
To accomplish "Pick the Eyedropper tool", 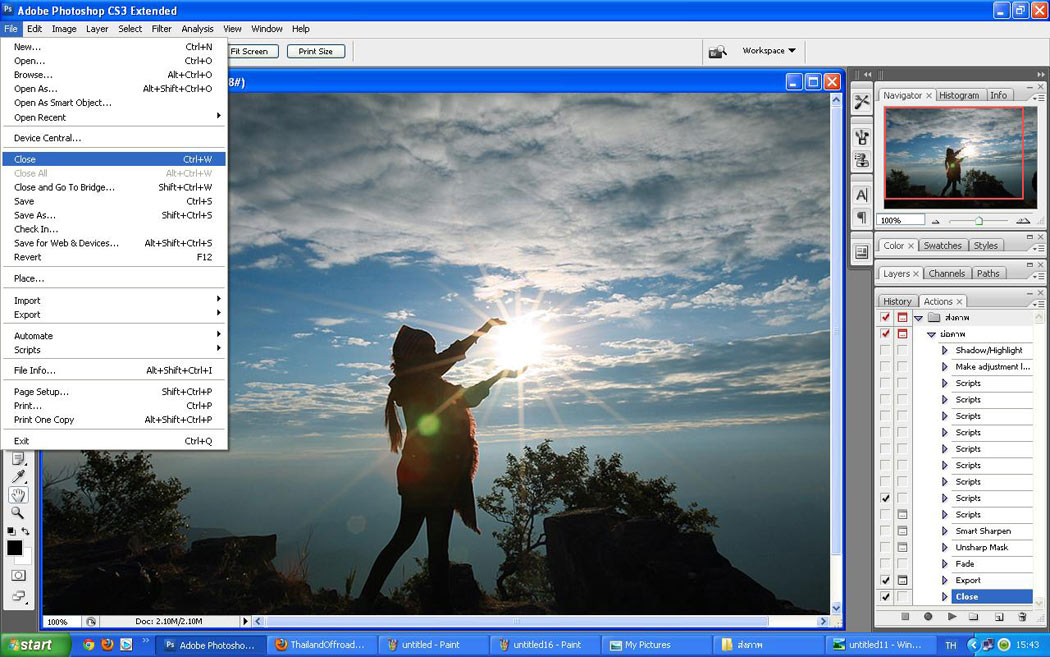I will pyautogui.click(x=18, y=477).
